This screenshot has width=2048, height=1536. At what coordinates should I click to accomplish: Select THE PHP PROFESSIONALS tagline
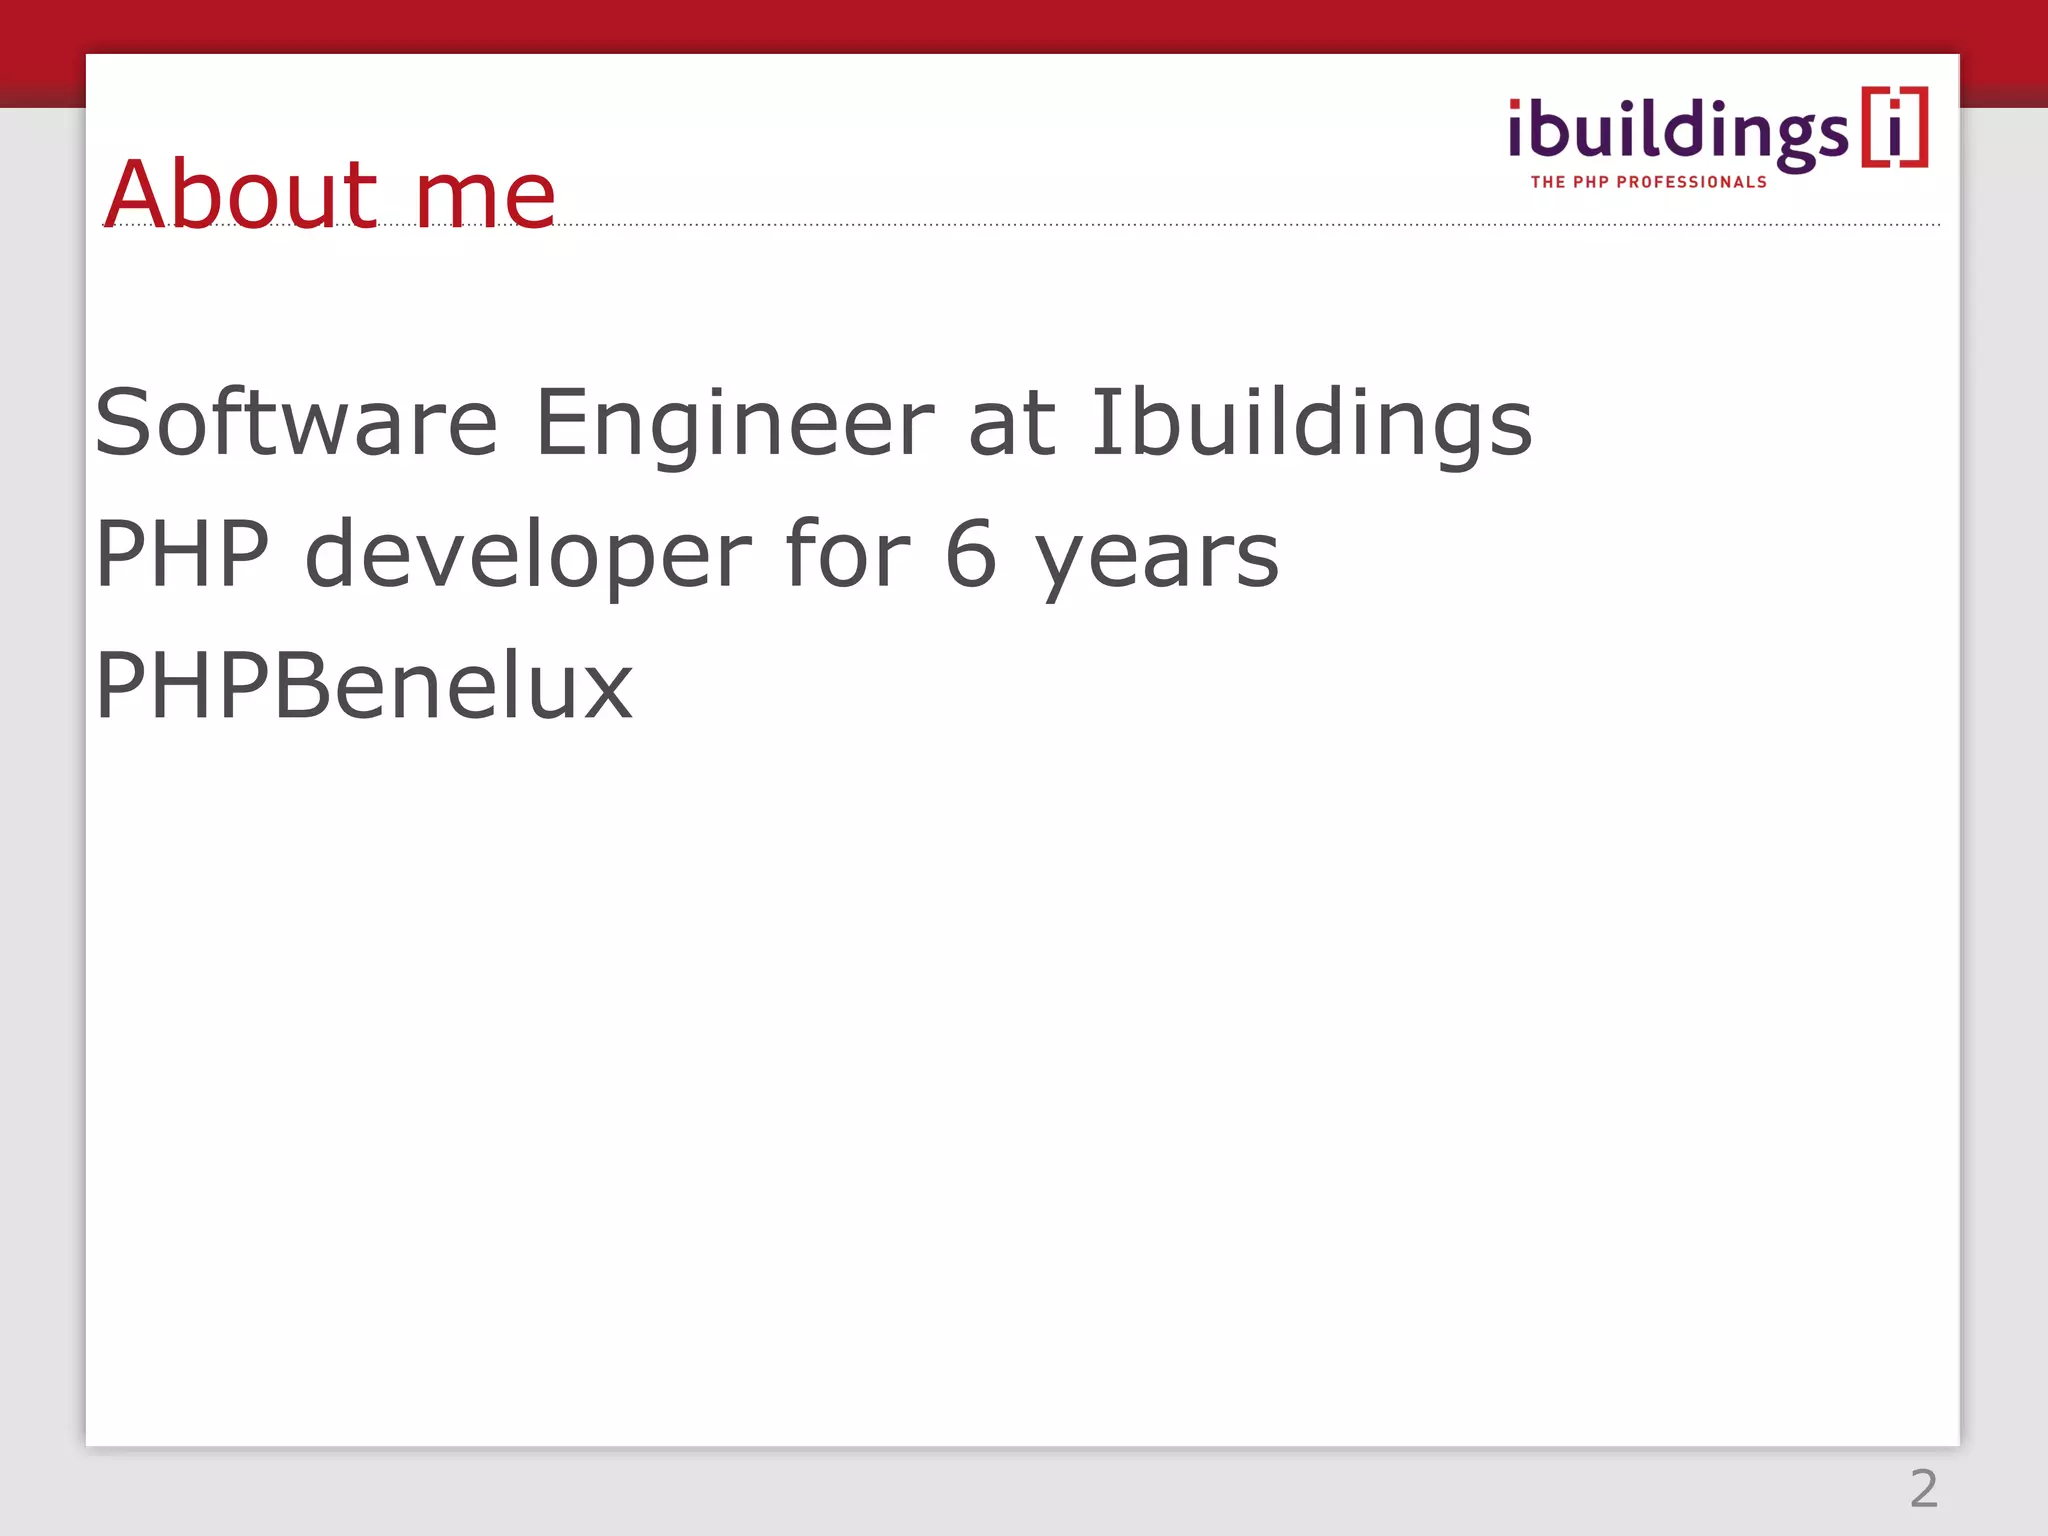1649,182
